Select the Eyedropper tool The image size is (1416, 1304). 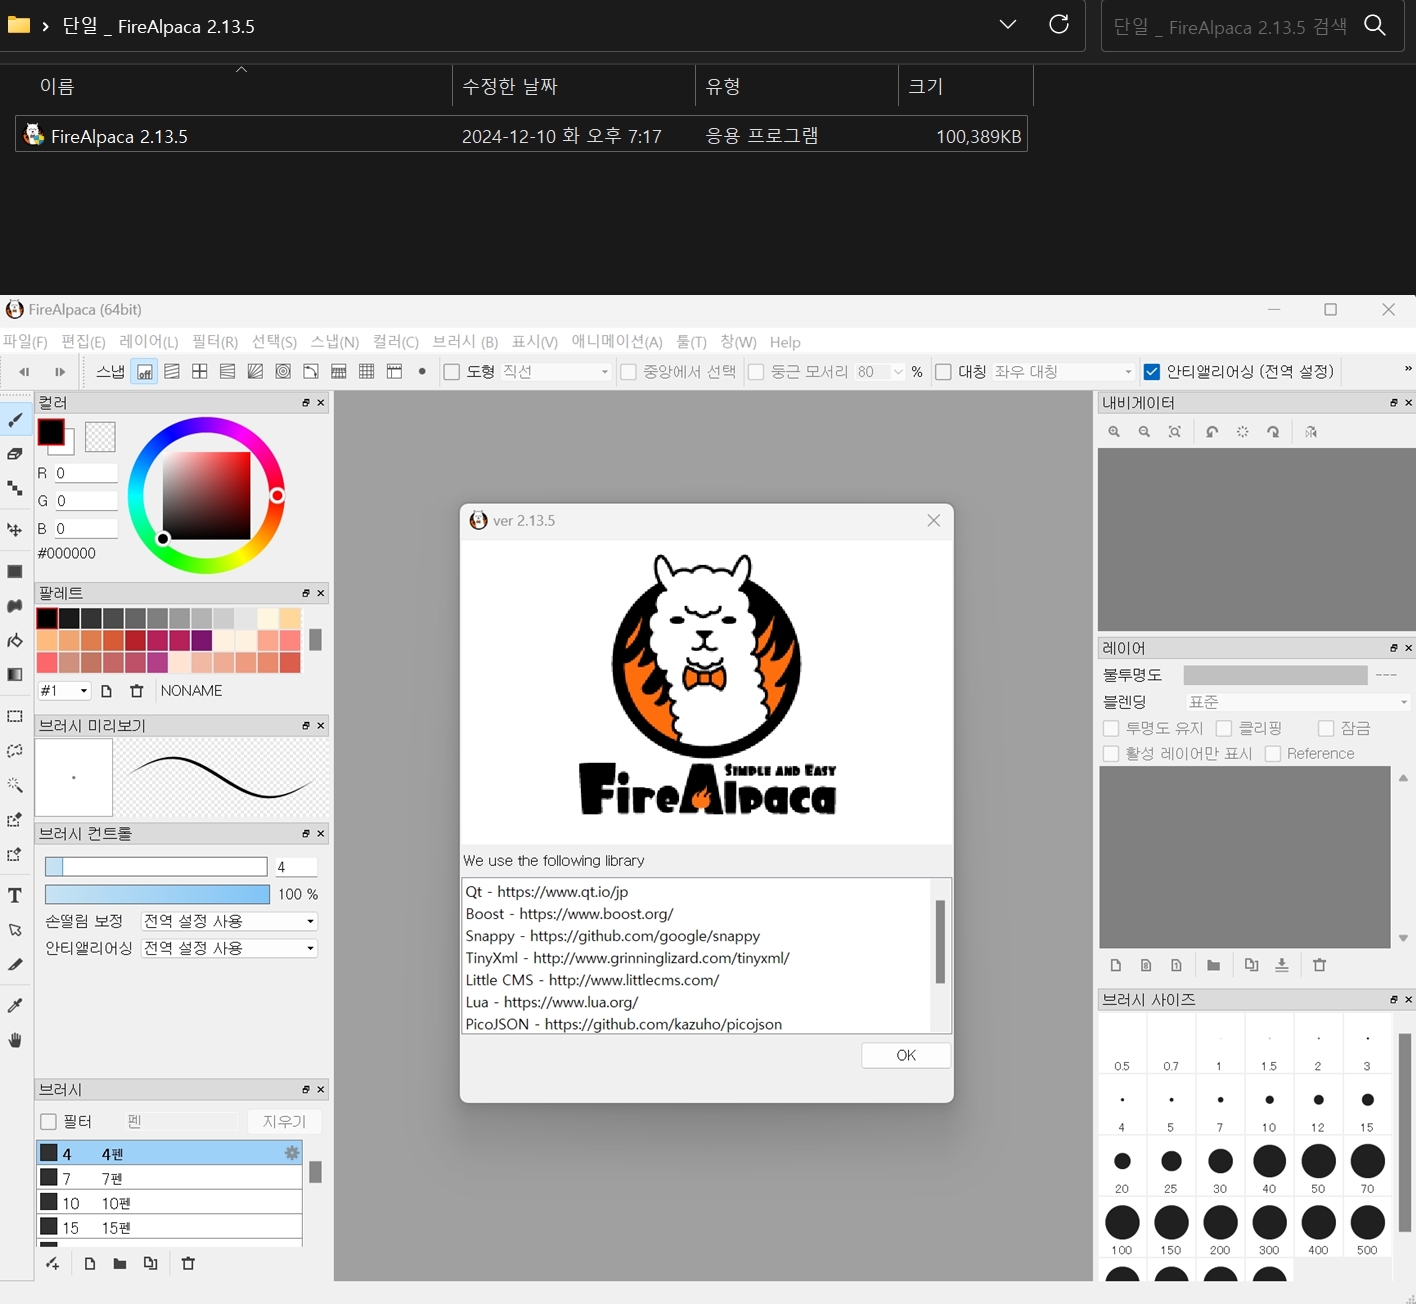coord(15,1005)
